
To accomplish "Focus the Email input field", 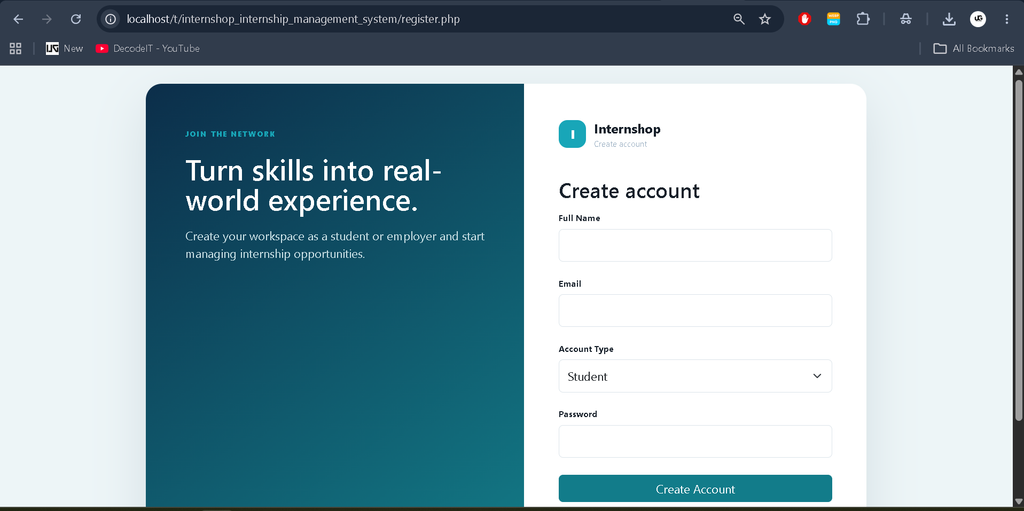I will point(695,310).
